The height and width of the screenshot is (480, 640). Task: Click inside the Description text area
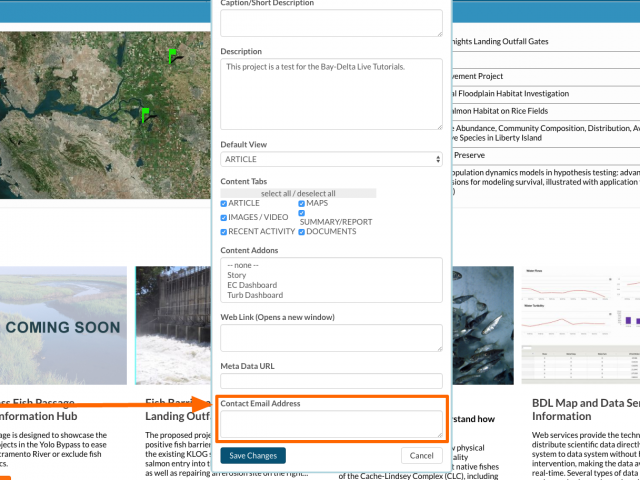[x=331, y=94]
